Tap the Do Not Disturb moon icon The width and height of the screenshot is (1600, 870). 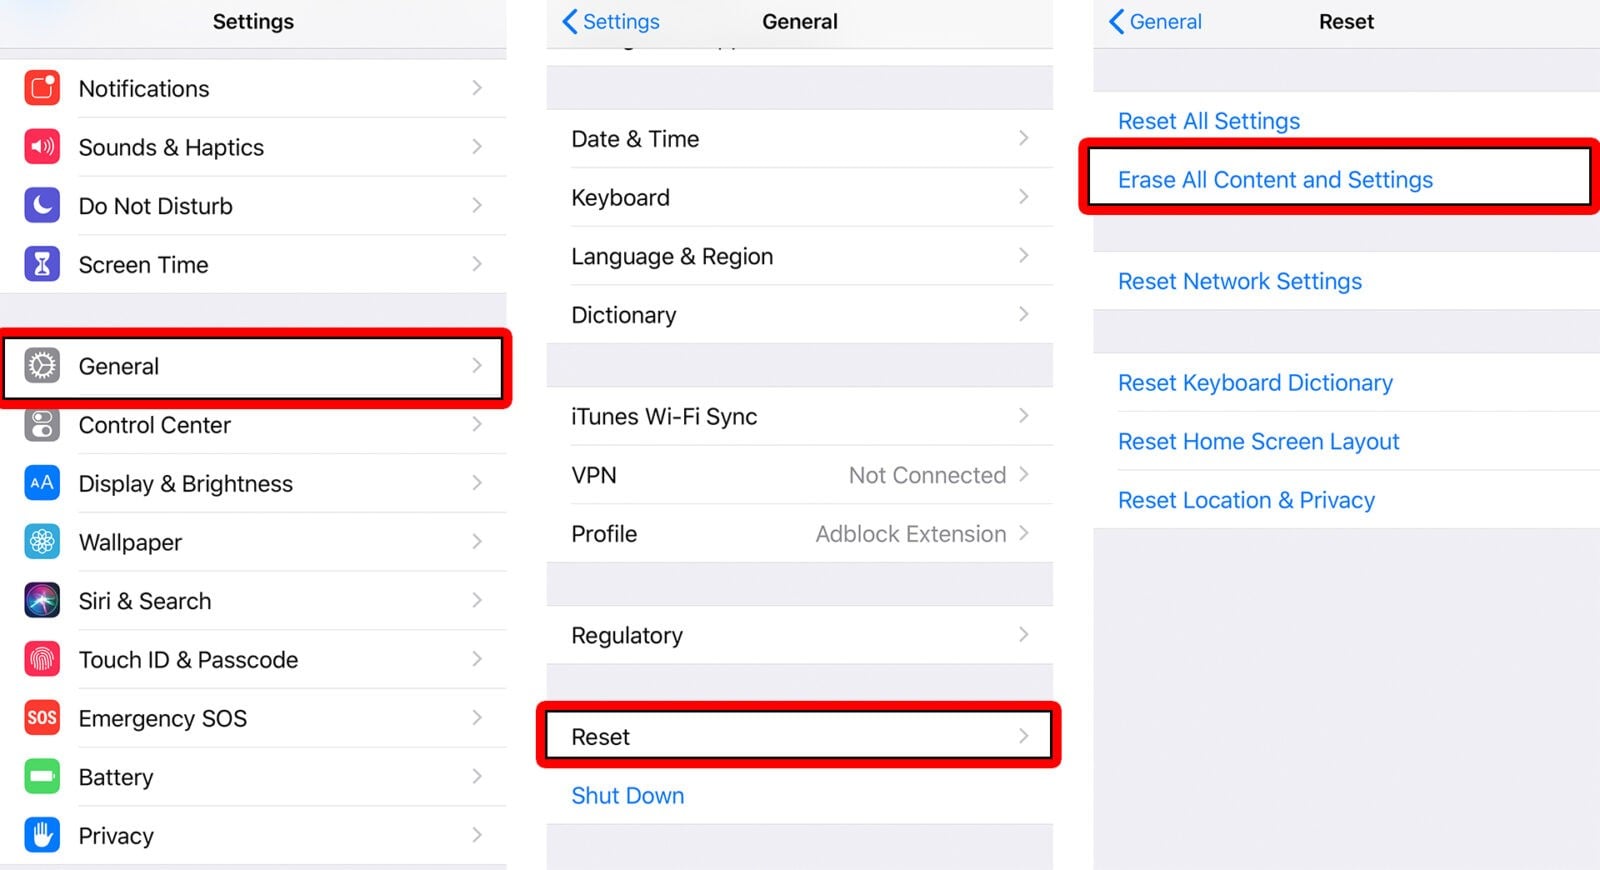(x=42, y=206)
